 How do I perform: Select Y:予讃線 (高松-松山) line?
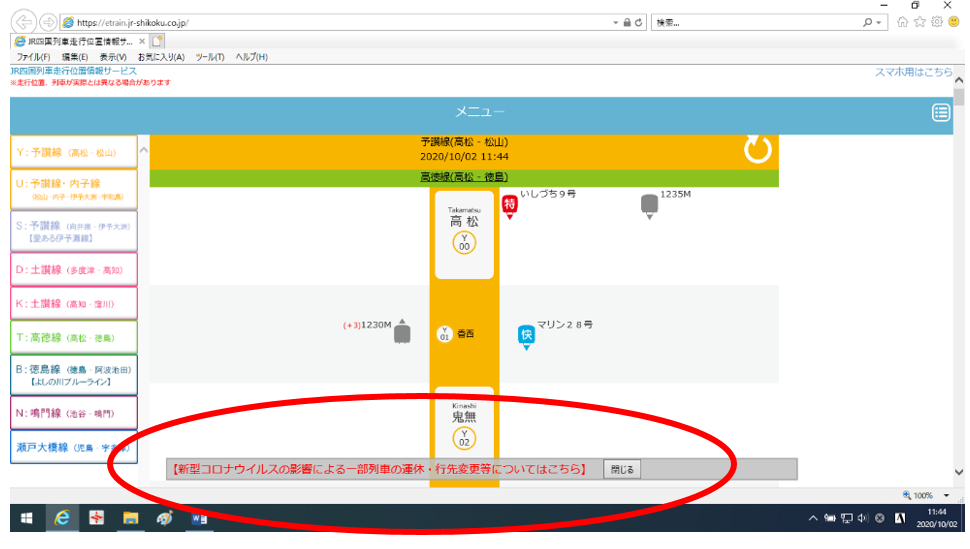(x=74, y=152)
